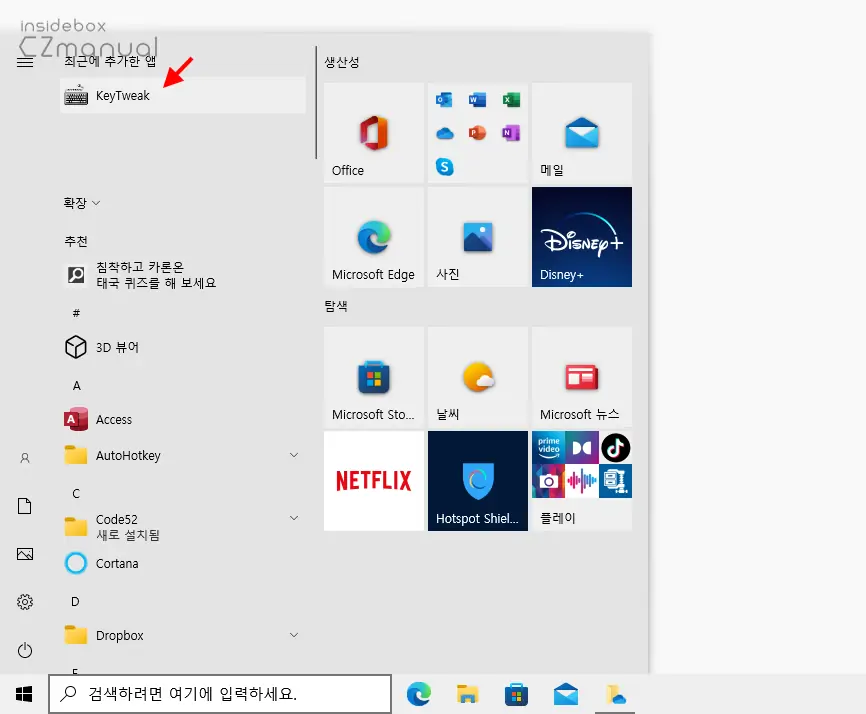The image size is (866, 714).
Task: Open the Disney+ tile
Action: coord(581,236)
